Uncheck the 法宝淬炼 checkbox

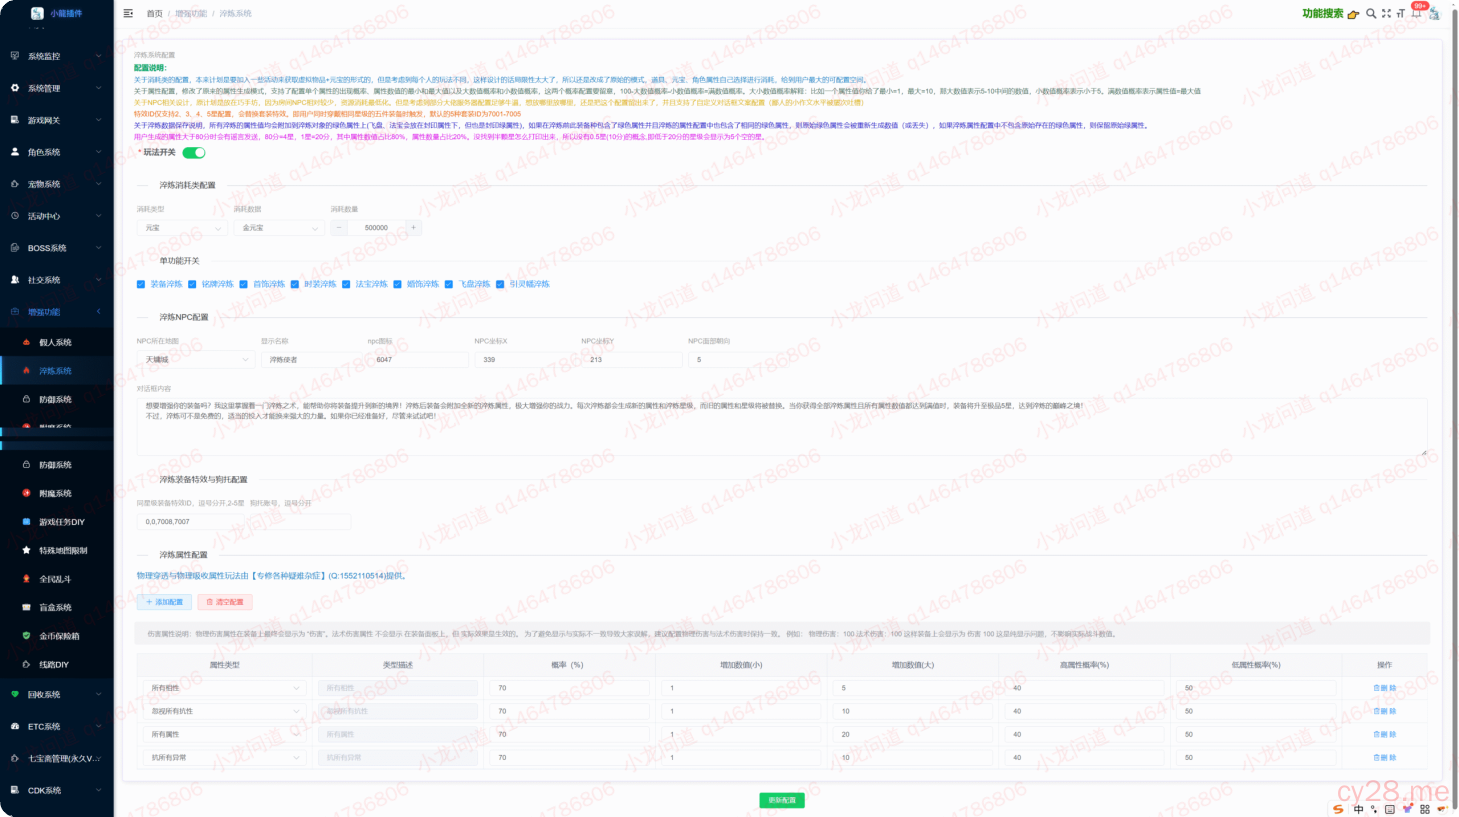click(x=346, y=284)
